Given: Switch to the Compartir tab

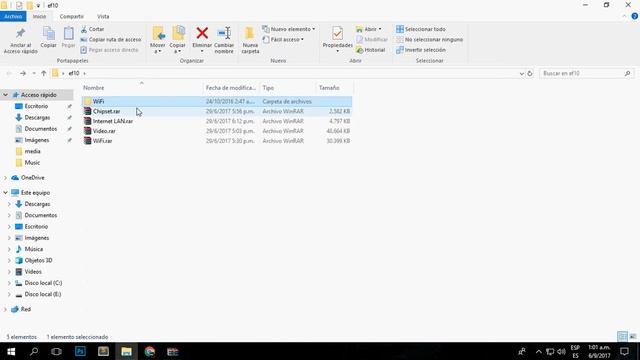Looking at the screenshot, I should [x=71, y=16].
